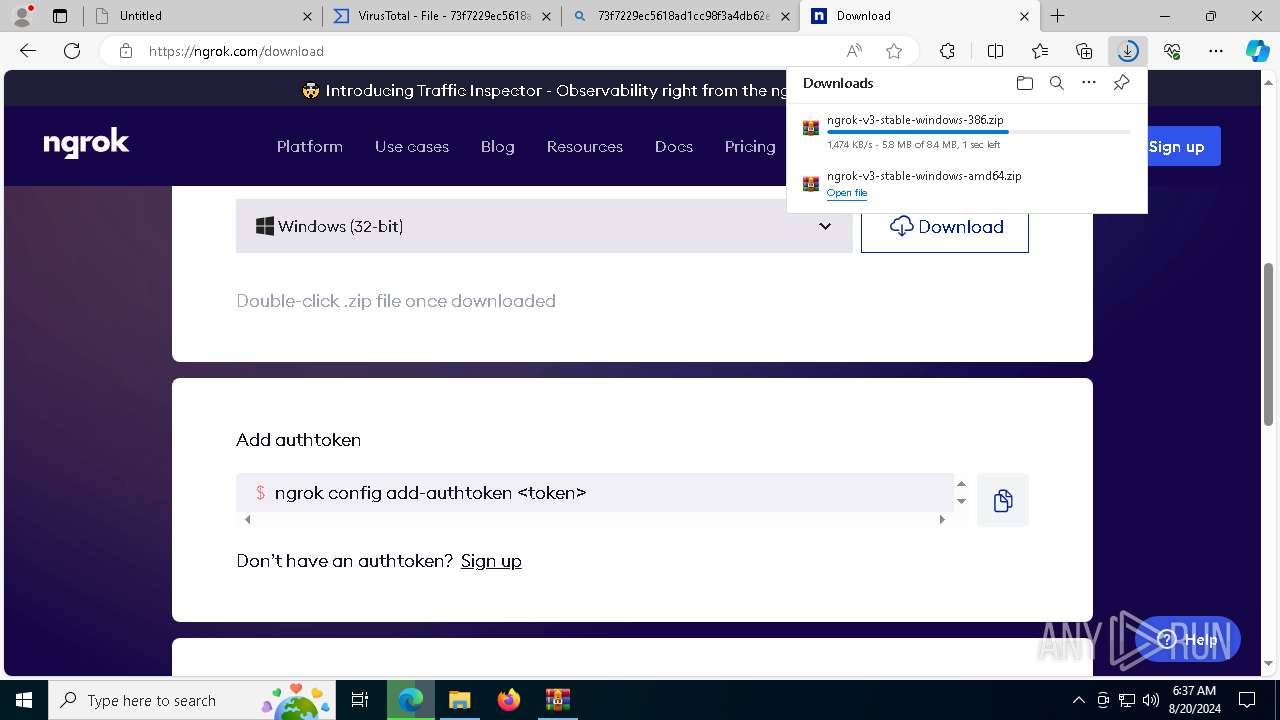Open Task View on taskbar

(x=360, y=700)
